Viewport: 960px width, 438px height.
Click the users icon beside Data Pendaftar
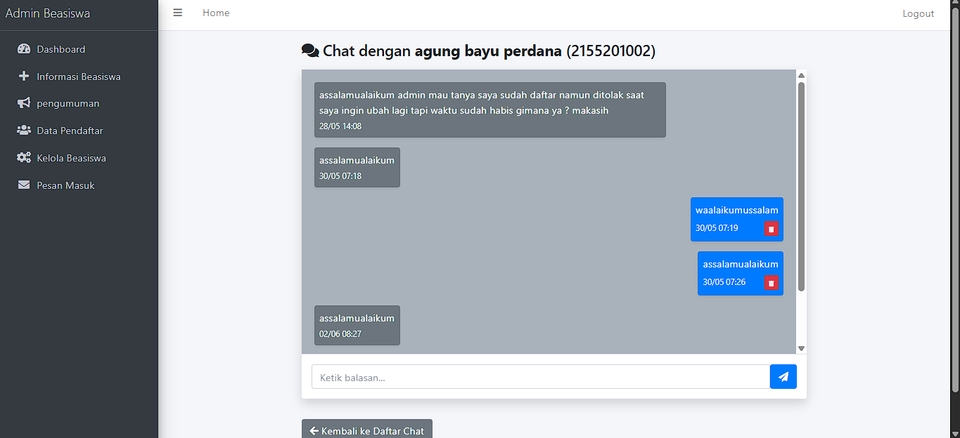pos(24,130)
